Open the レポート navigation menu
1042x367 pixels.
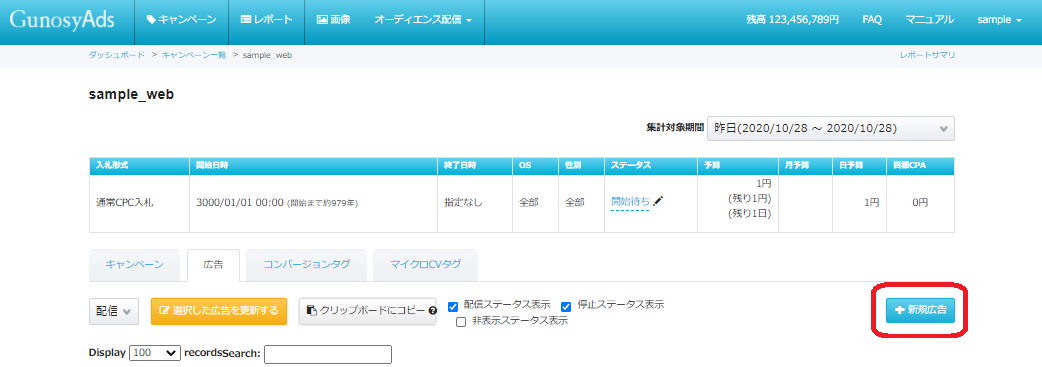coord(266,20)
